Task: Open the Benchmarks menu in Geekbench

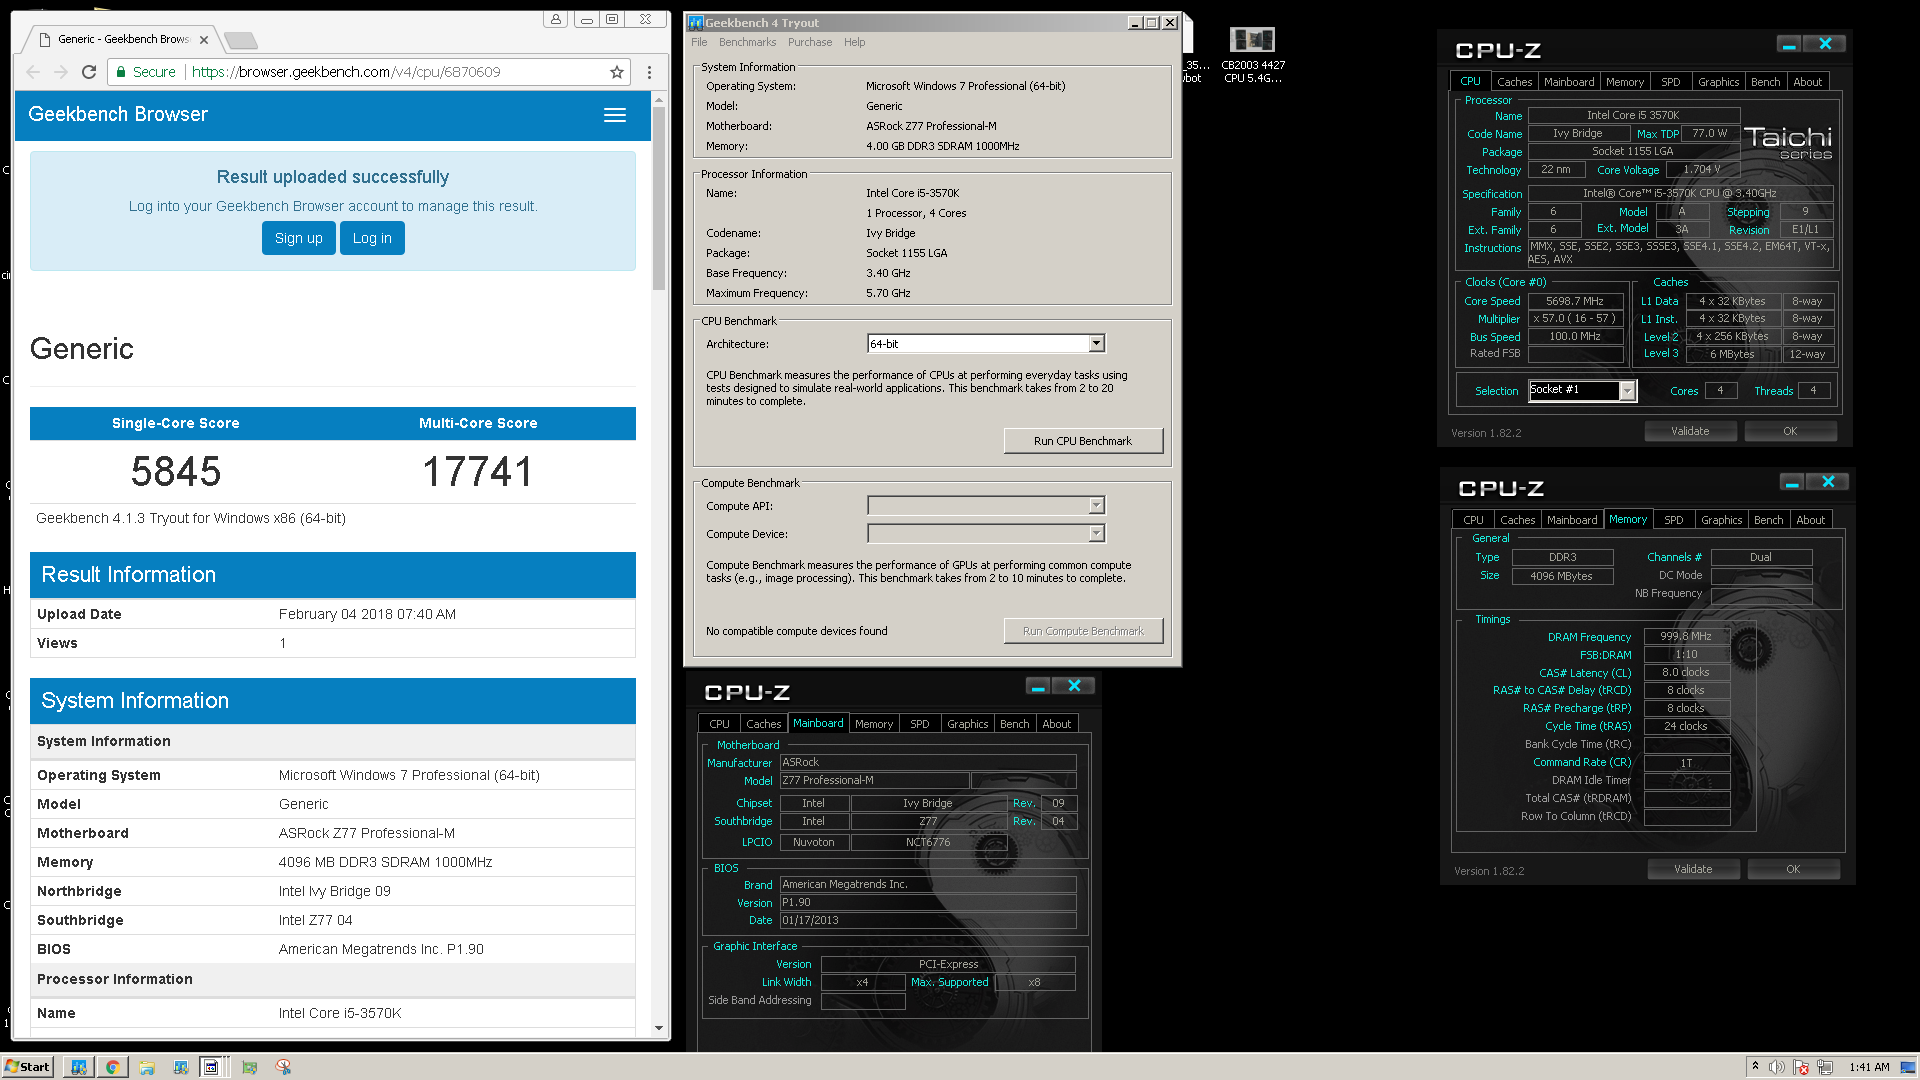Action: click(747, 42)
